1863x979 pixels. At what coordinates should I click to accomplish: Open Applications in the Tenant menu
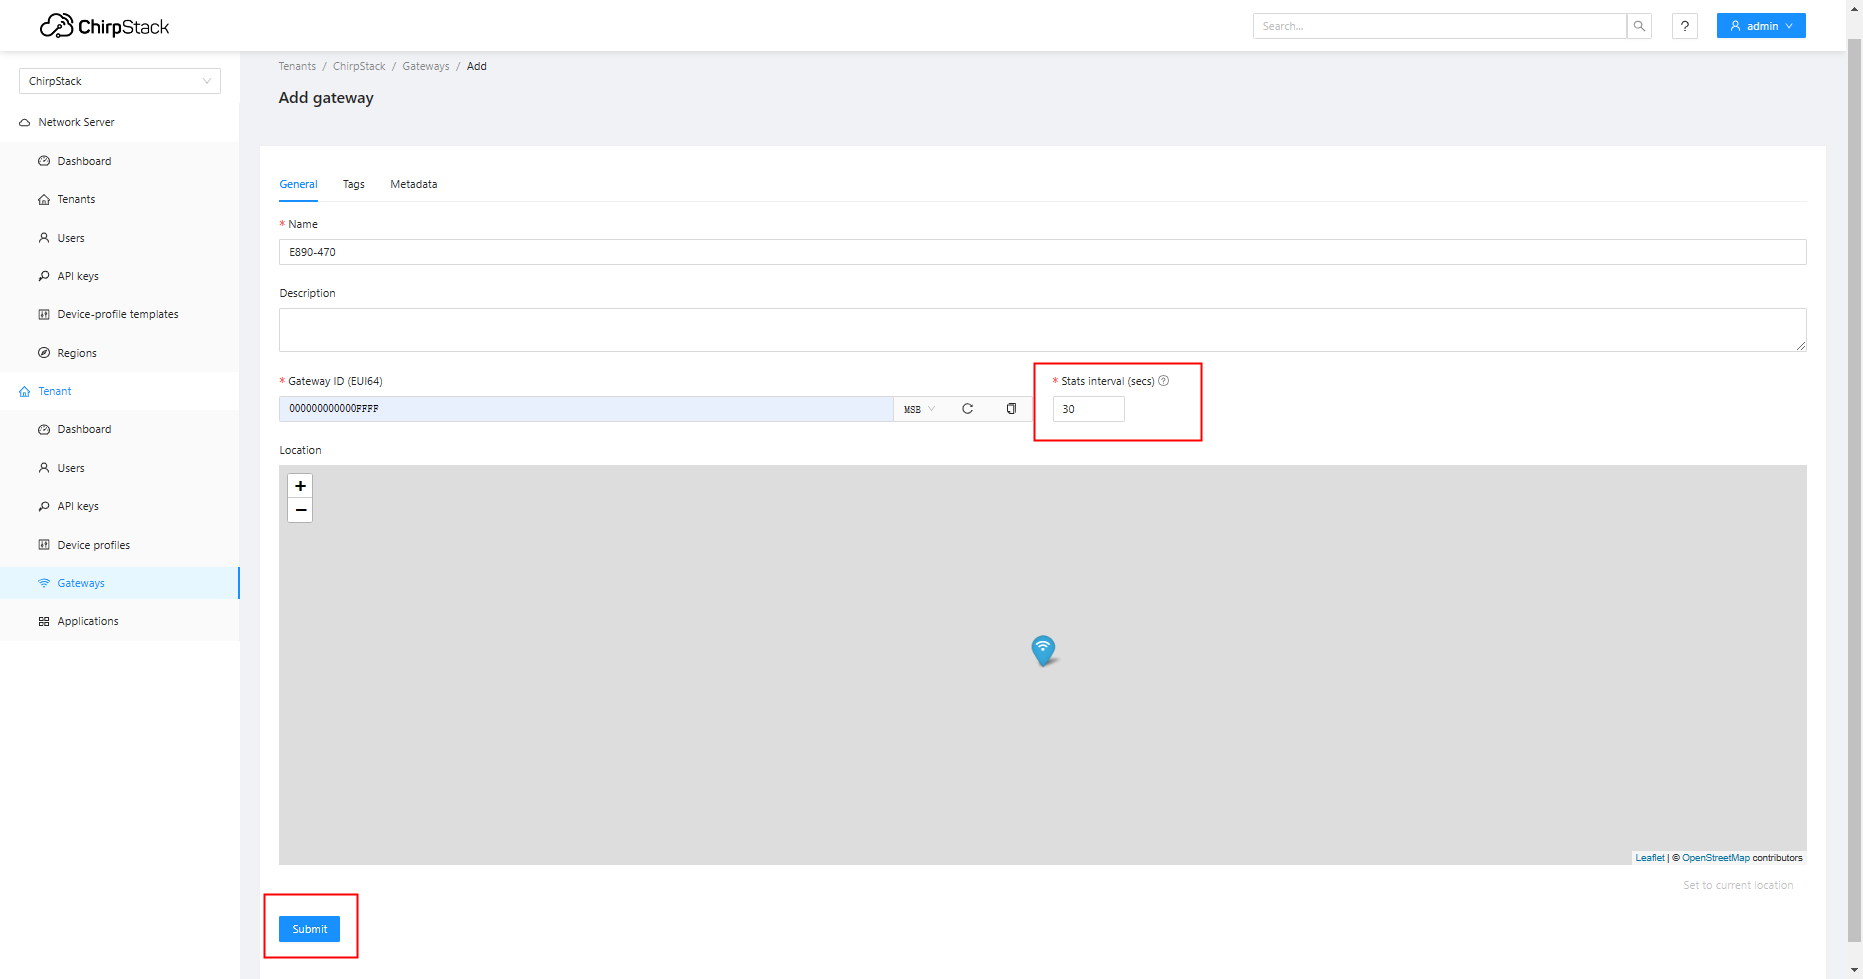[88, 621]
